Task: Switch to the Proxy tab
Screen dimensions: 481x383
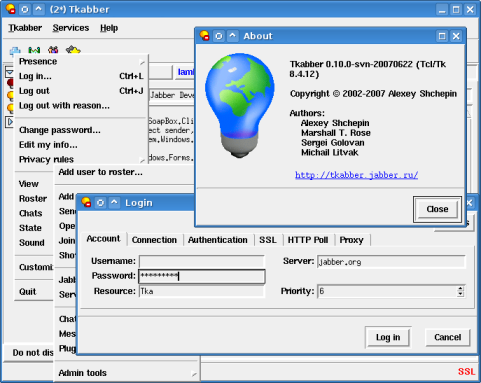Action: click(x=351, y=240)
